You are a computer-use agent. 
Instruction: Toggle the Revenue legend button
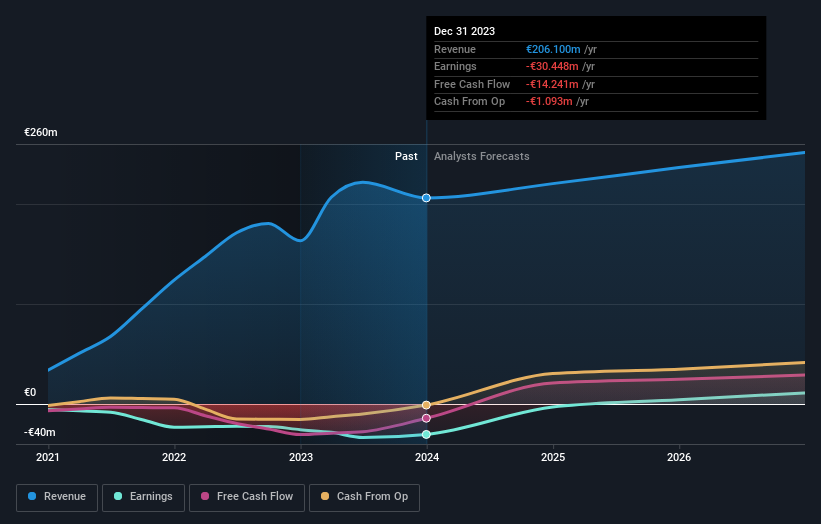57,497
